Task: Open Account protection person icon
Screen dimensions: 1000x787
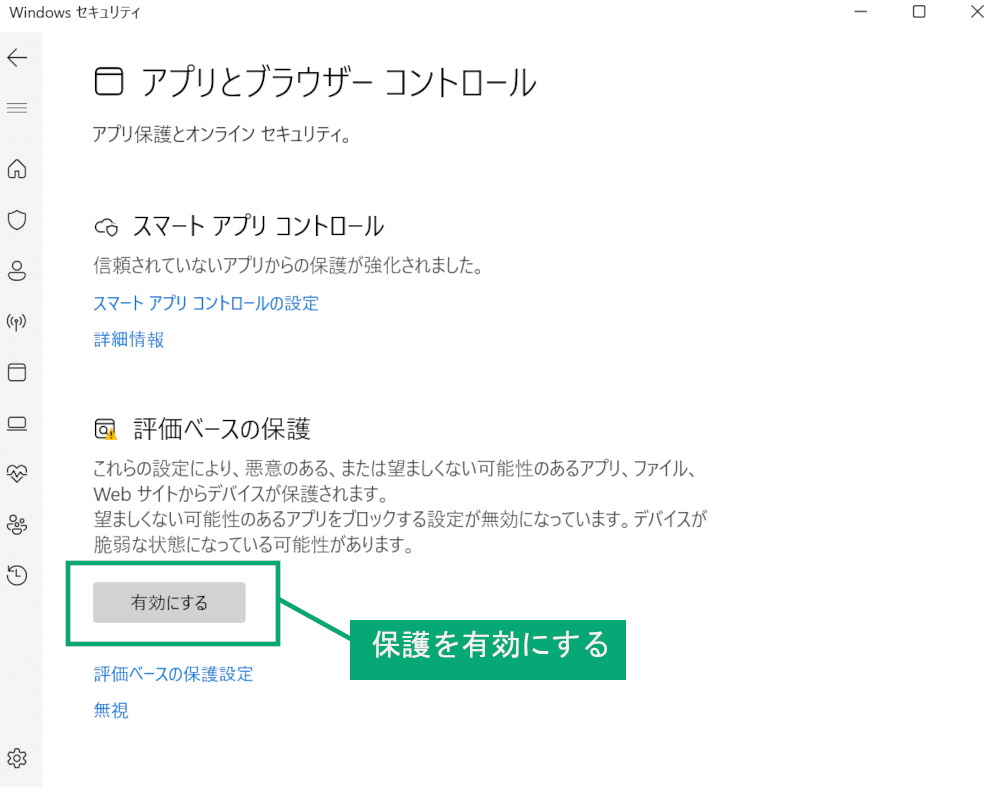Action: click(x=17, y=271)
